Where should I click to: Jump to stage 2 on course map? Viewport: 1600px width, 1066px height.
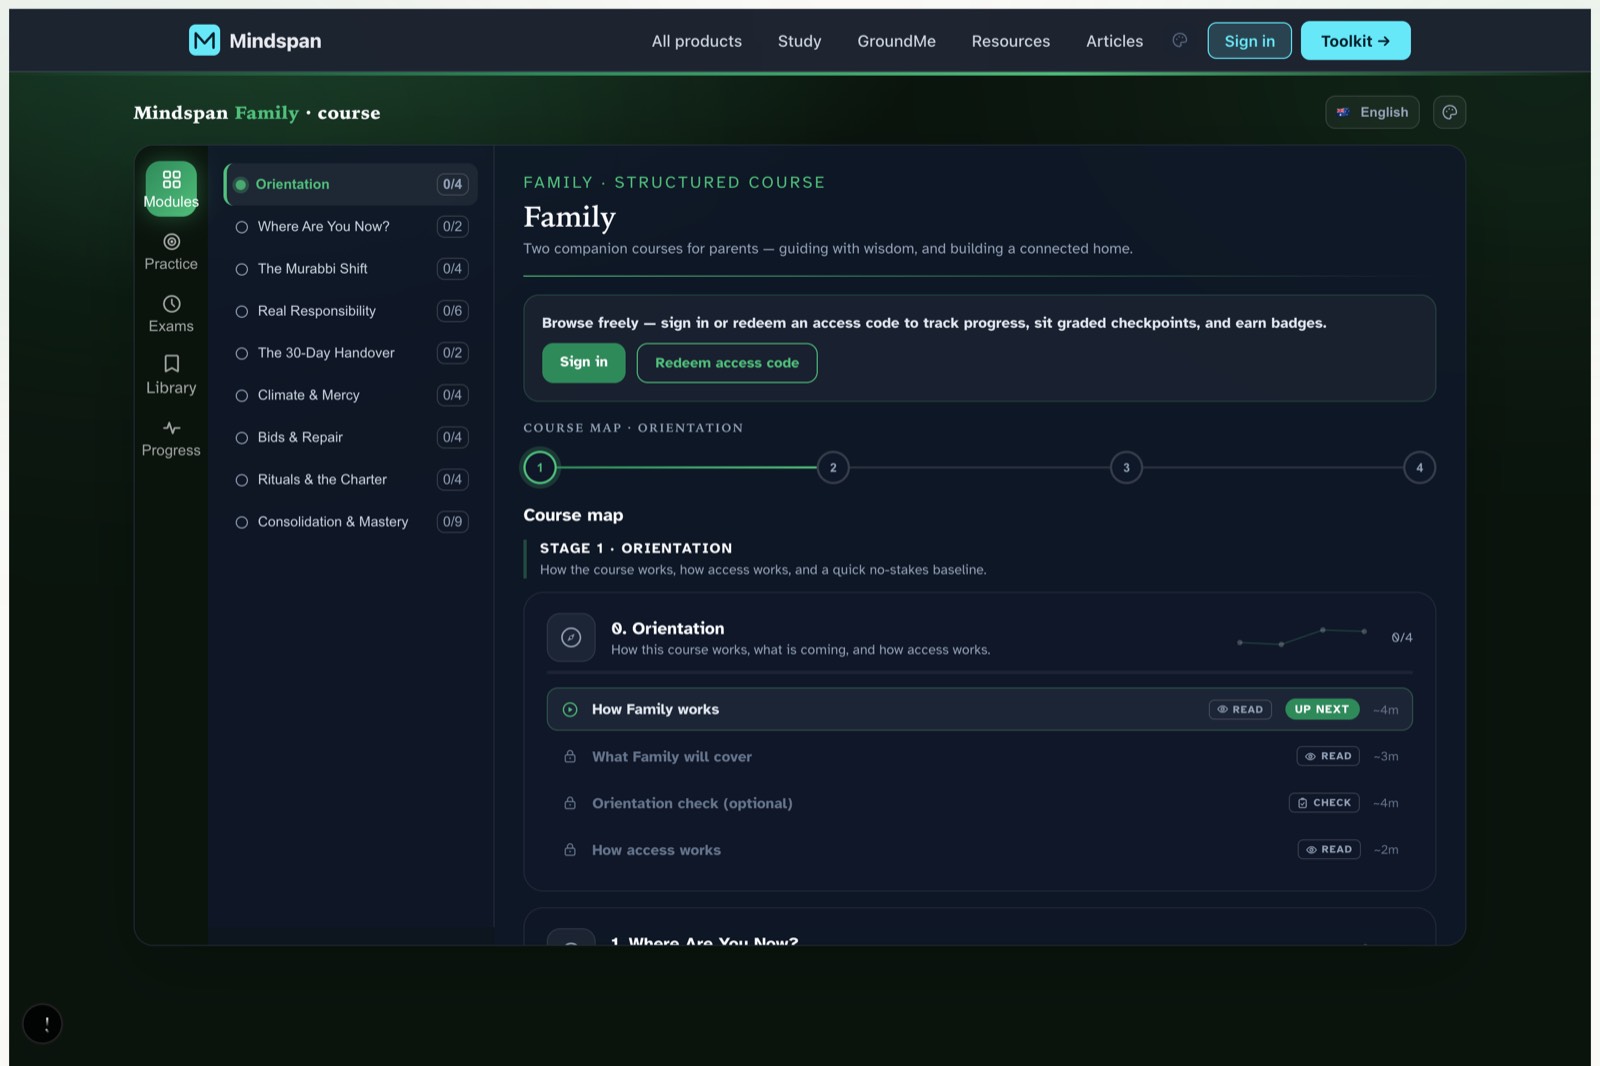833,467
